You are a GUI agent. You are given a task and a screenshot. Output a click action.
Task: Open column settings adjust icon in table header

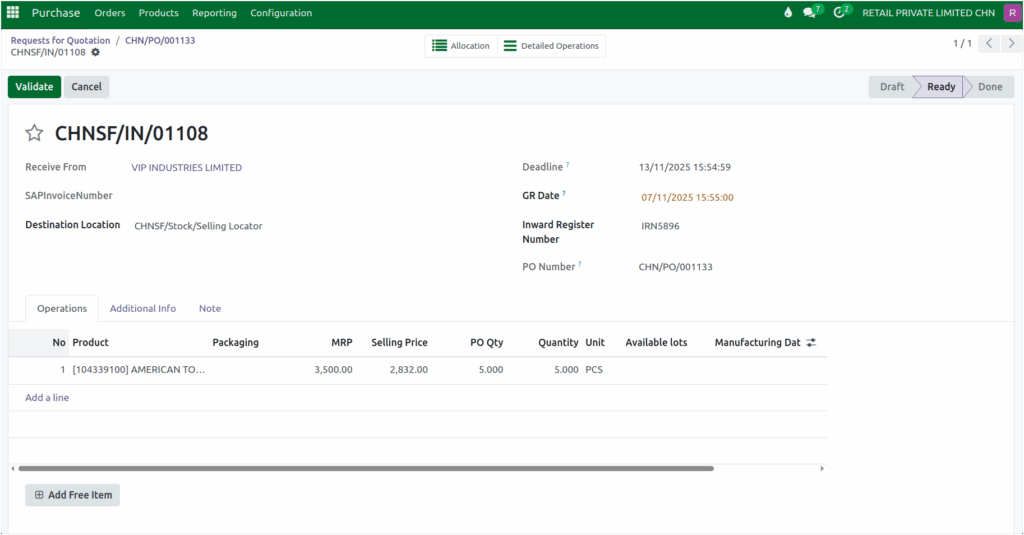pos(811,342)
